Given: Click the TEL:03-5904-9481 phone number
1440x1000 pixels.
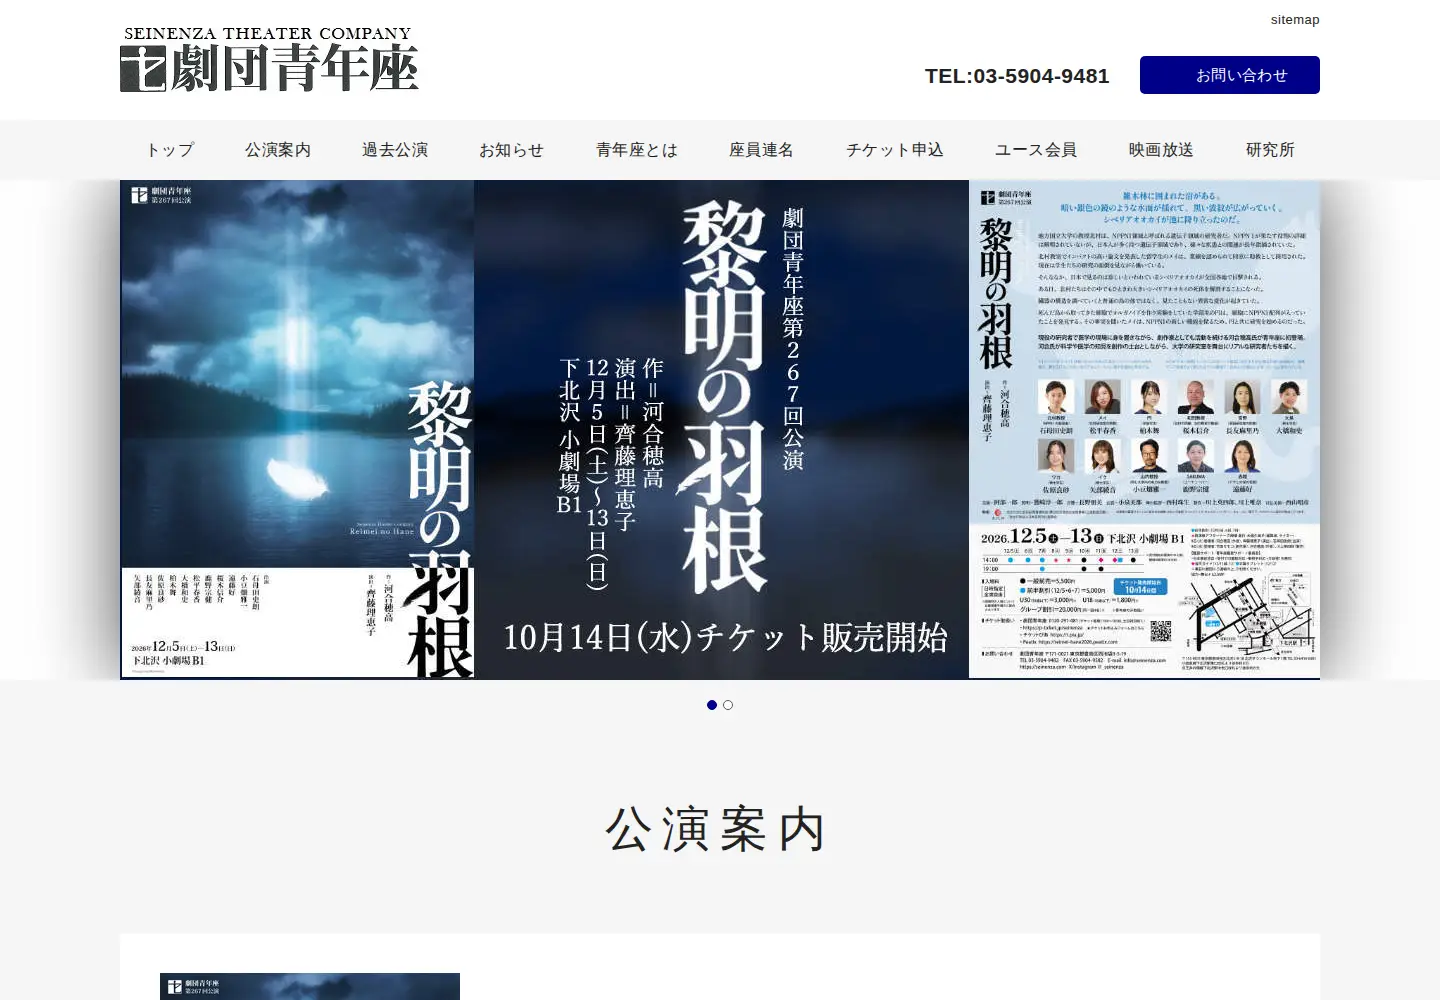Looking at the screenshot, I should (1017, 76).
